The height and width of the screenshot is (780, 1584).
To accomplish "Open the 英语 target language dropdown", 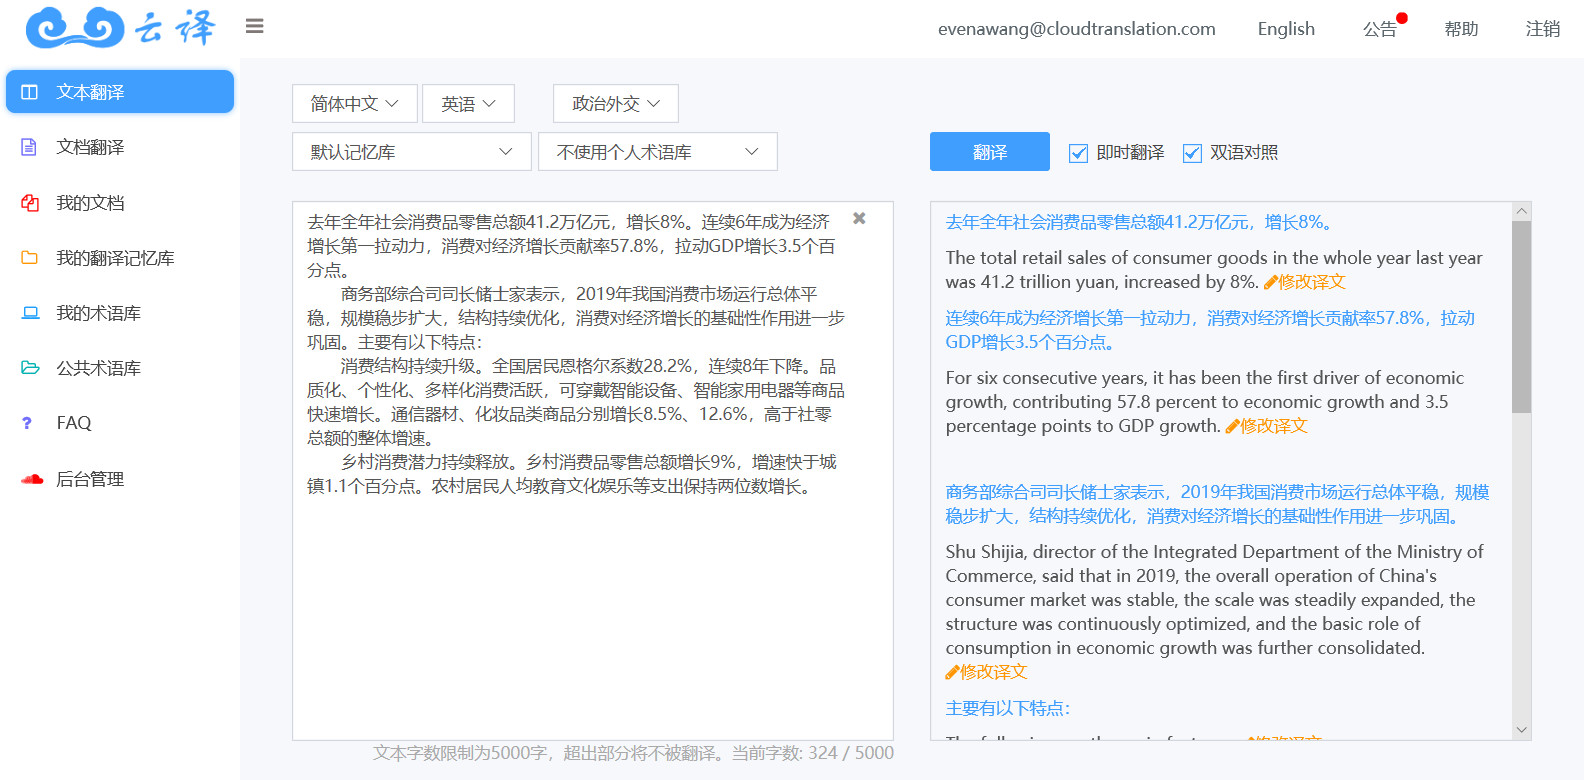I will click(x=468, y=104).
